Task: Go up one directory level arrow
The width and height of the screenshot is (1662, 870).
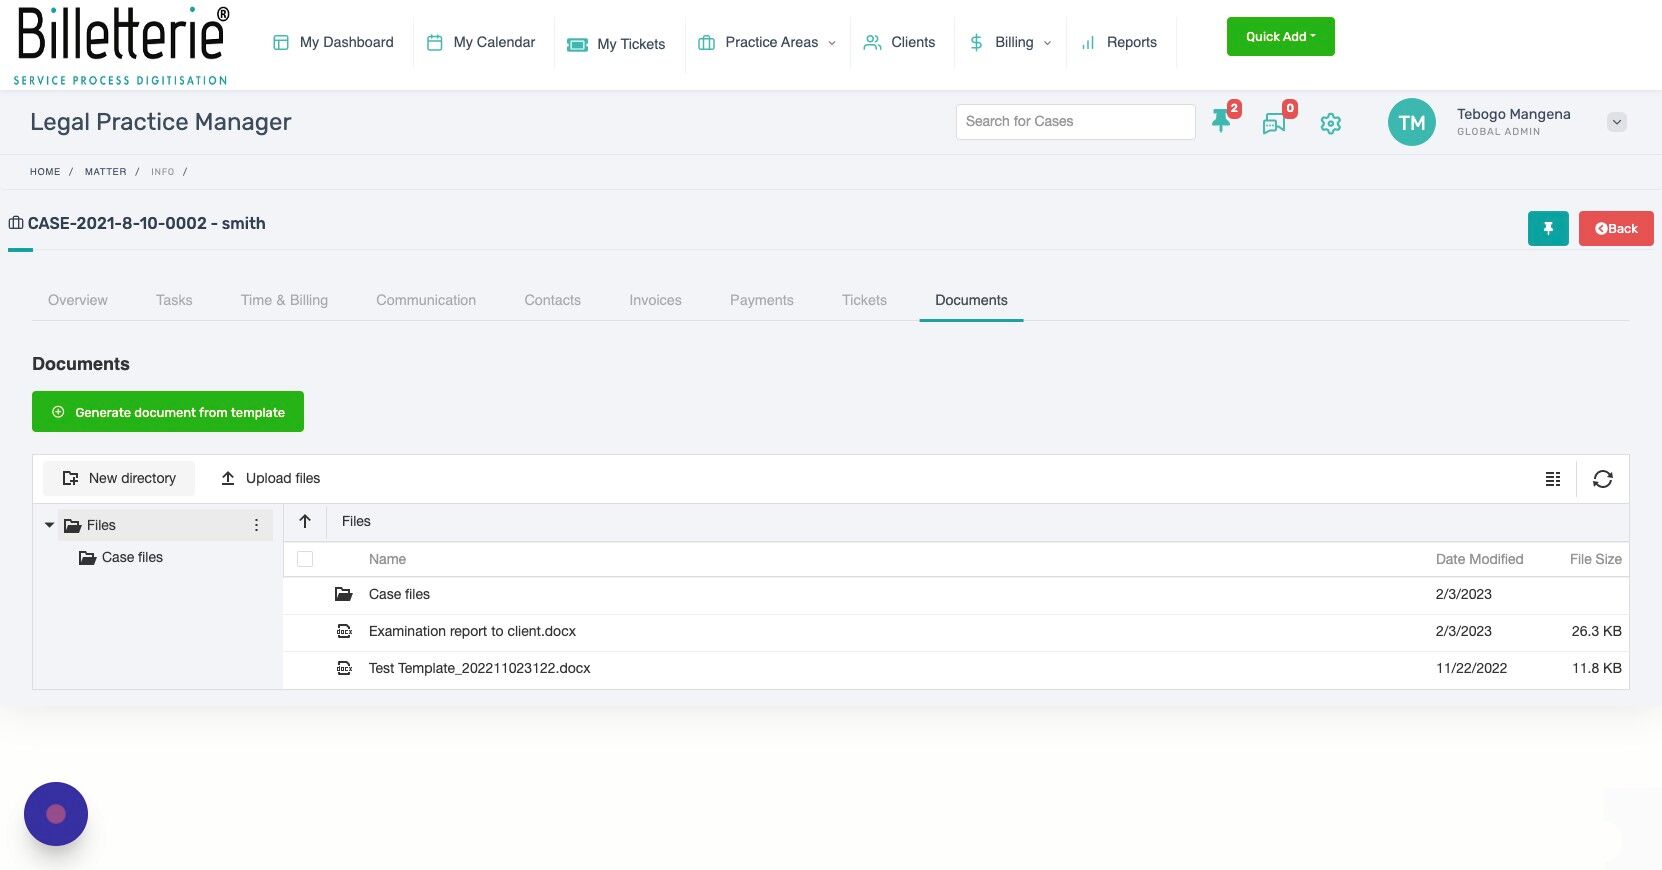Action: click(x=305, y=521)
